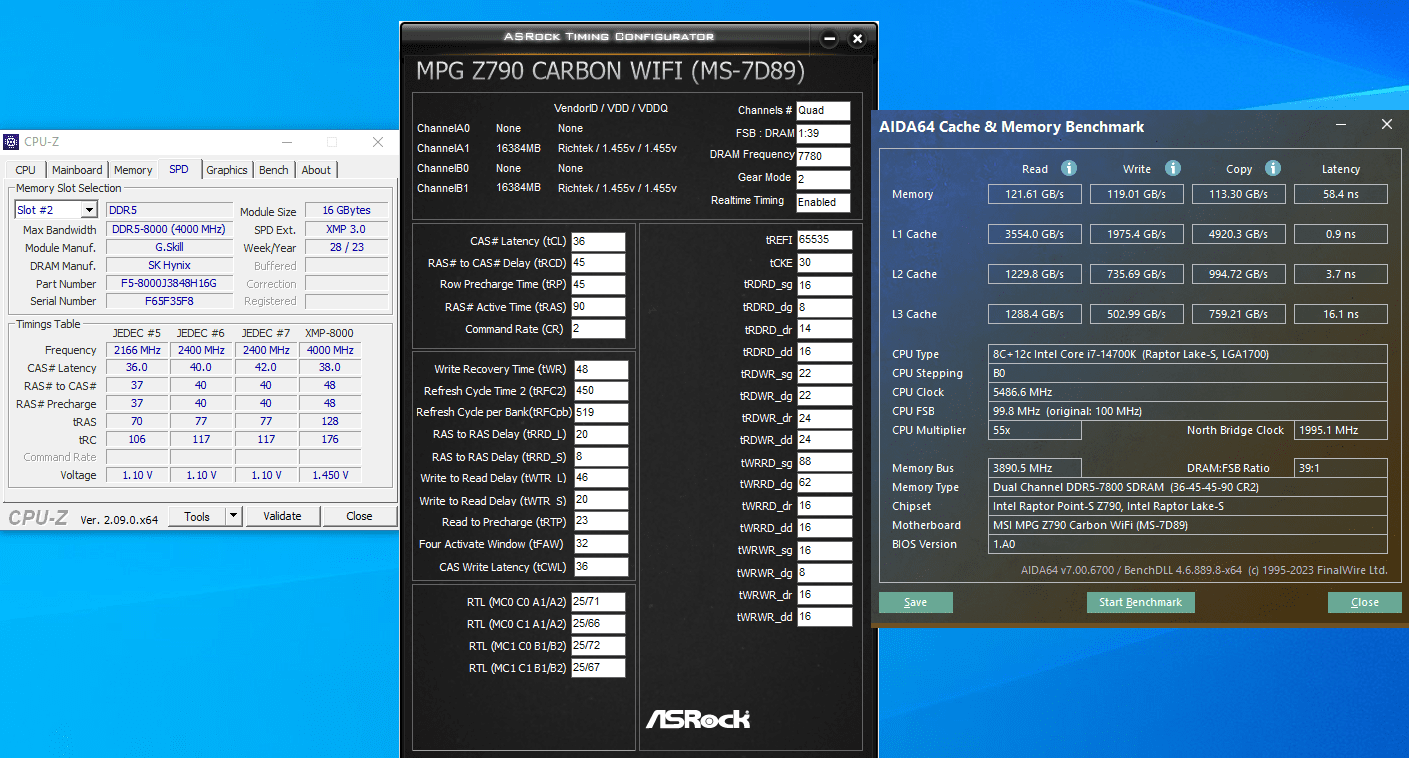Click Part Number F5-8000J3848H16G in CPU-Z
This screenshot has height=758, width=1409.
(169, 284)
